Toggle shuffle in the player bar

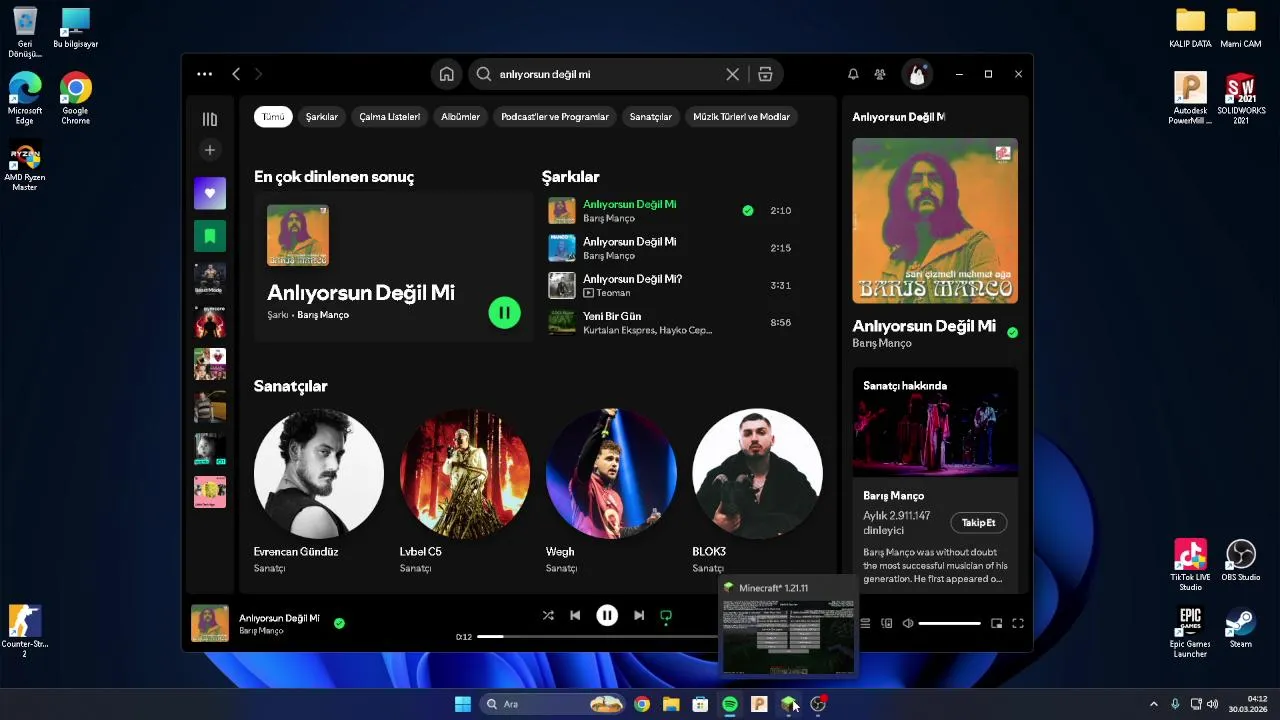tap(548, 615)
